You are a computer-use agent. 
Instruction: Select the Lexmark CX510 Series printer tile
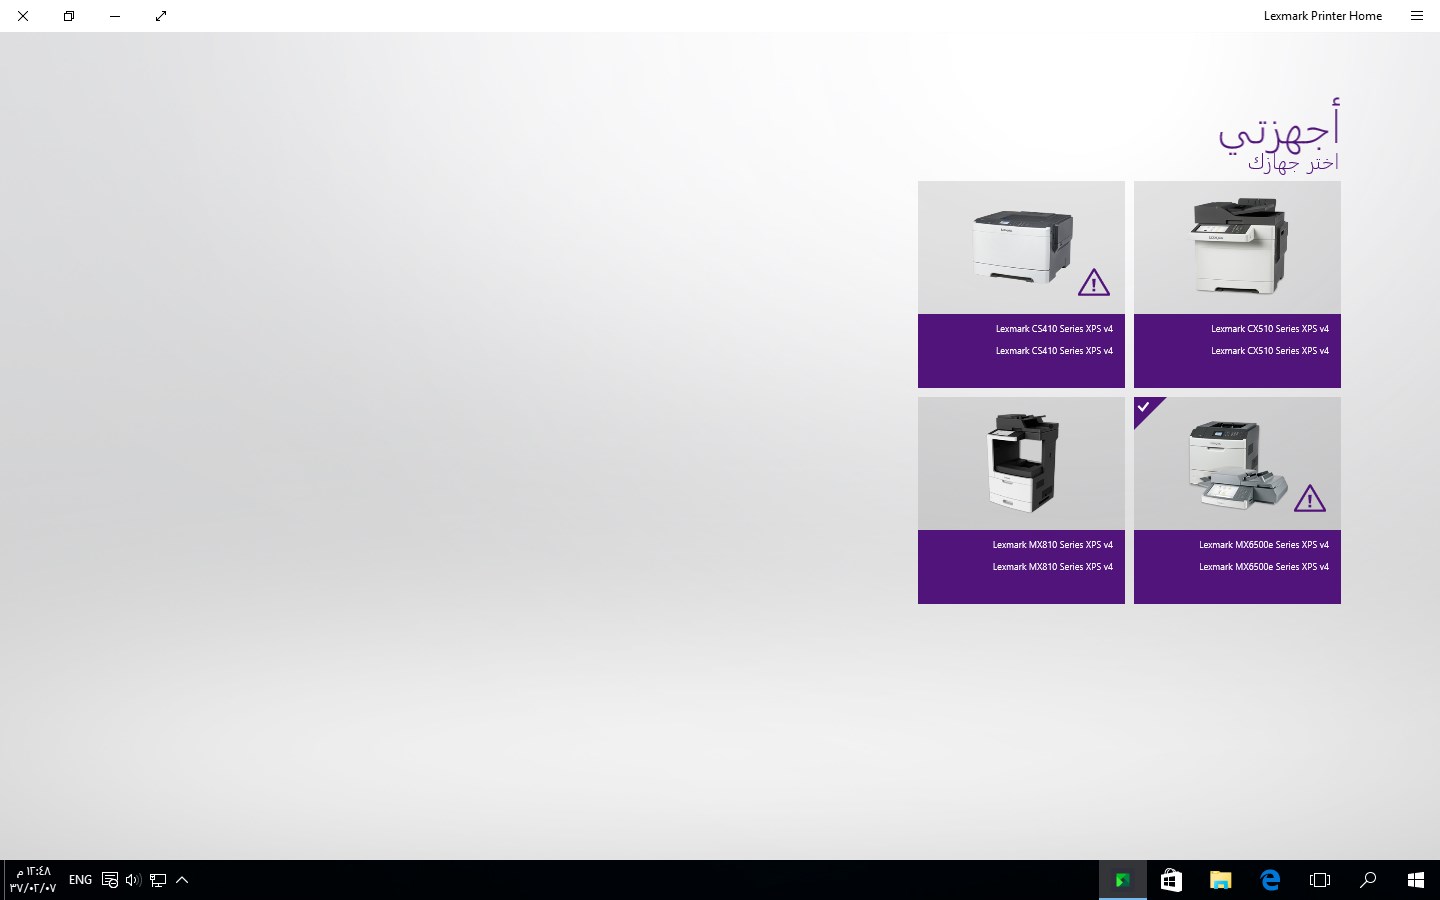pyautogui.click(x=1237, y=284)
